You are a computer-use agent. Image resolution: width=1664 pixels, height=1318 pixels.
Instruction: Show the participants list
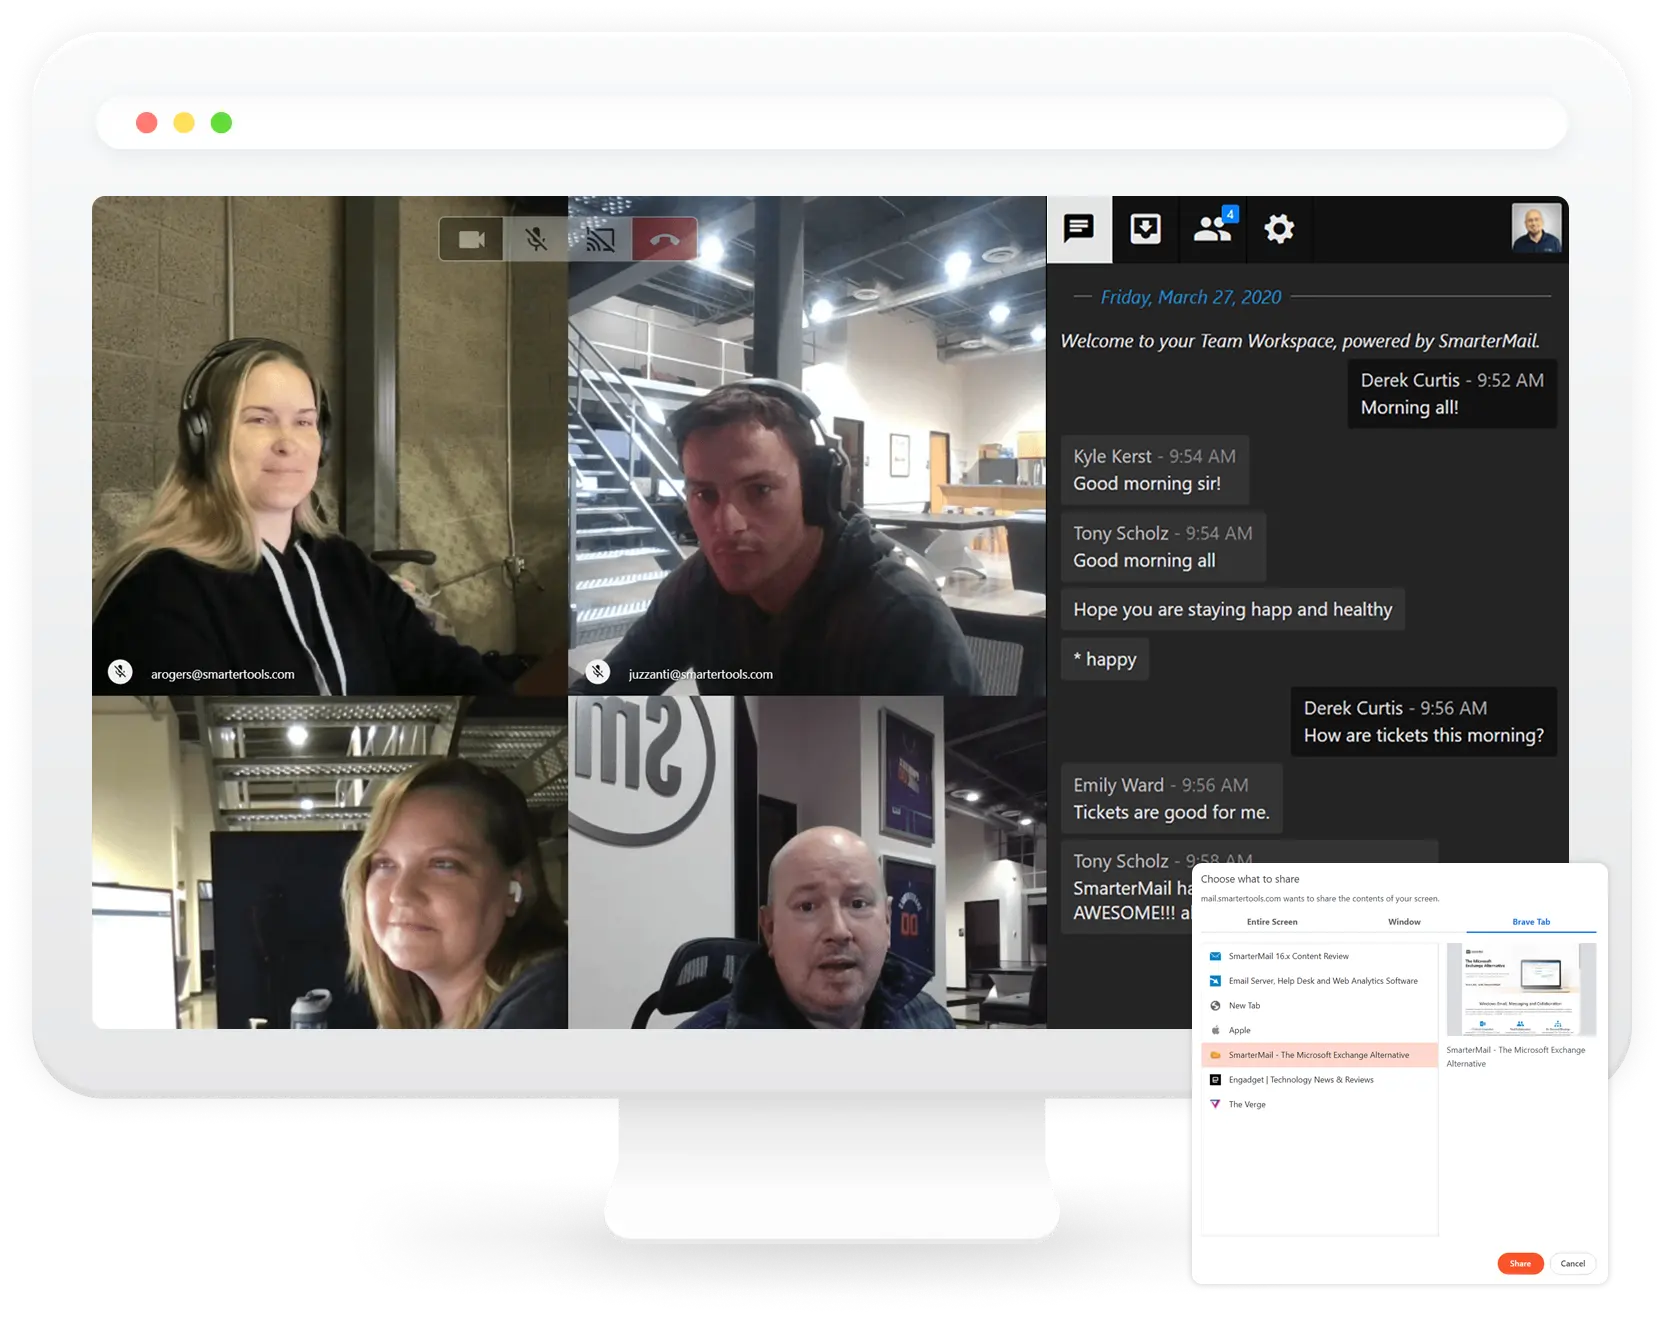(x=1213, y=229)
